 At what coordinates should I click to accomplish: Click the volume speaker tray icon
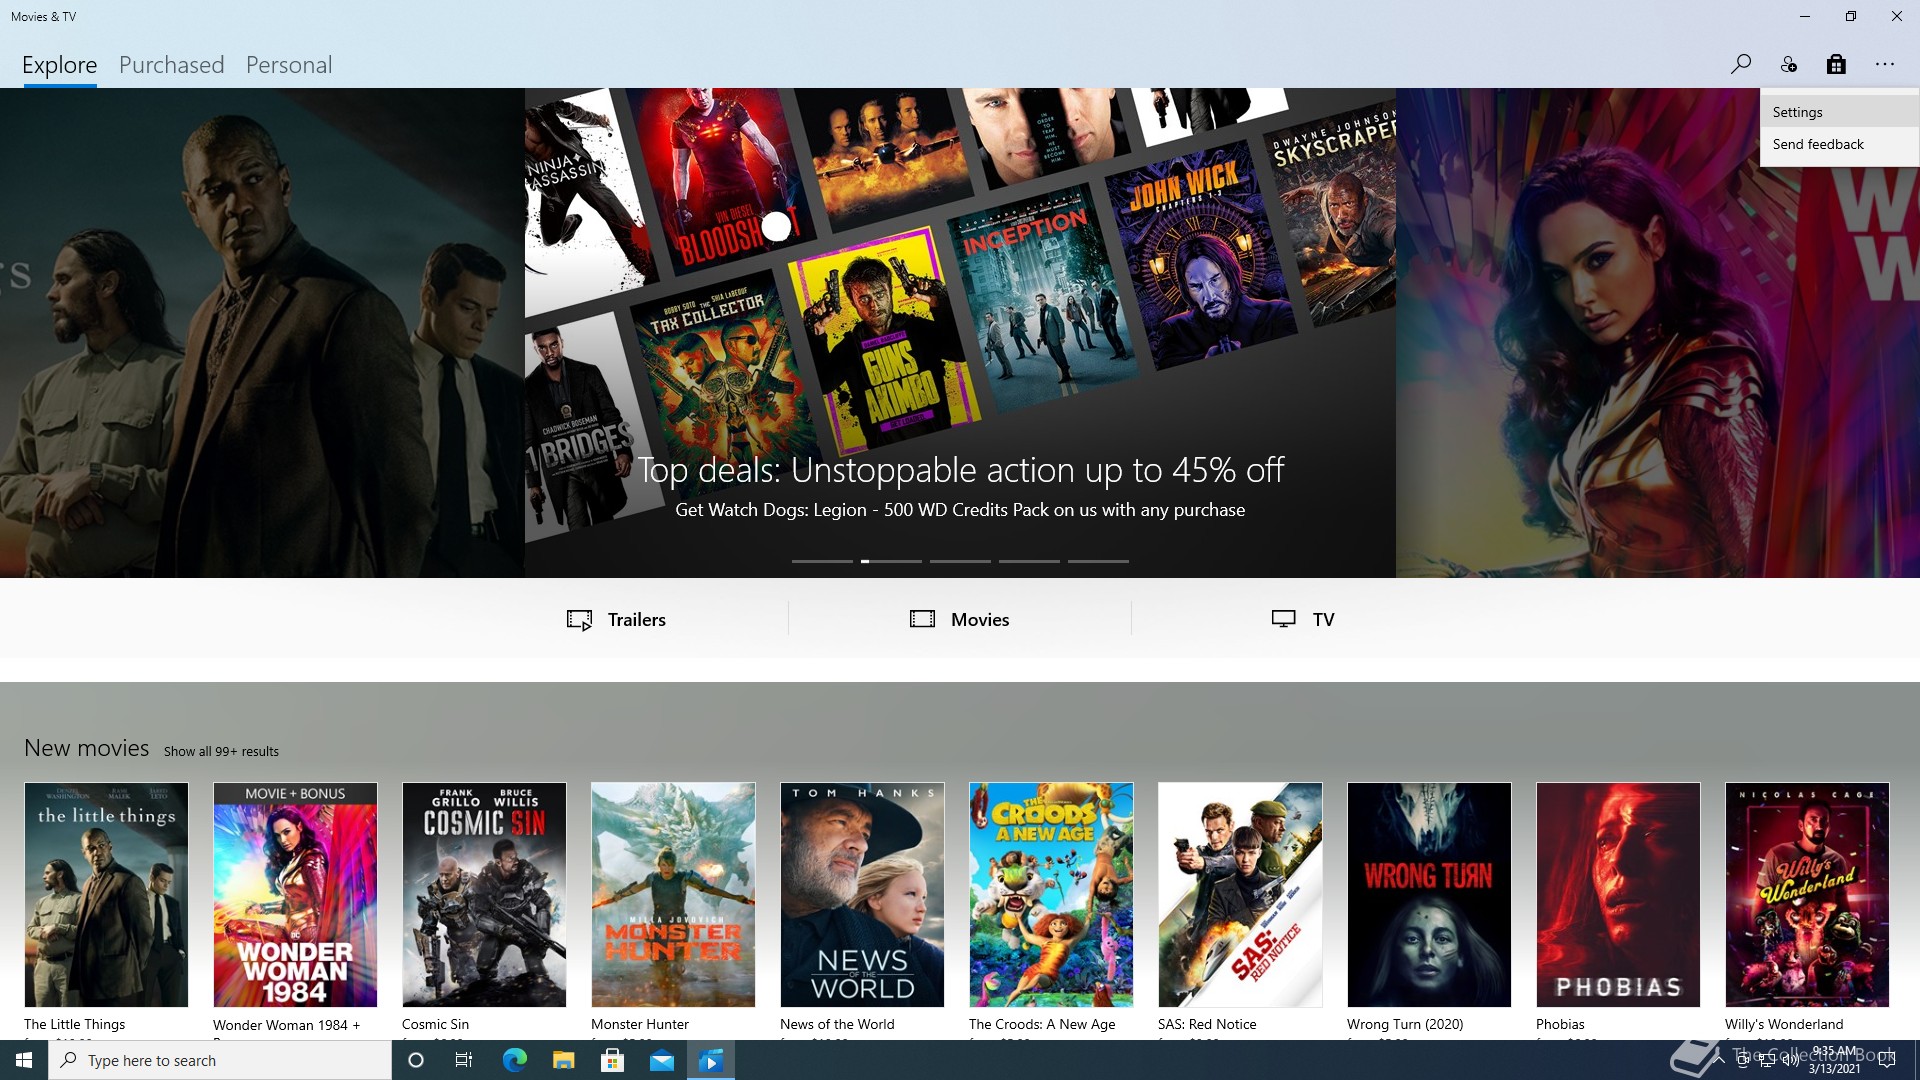tap(1790, 1061)
